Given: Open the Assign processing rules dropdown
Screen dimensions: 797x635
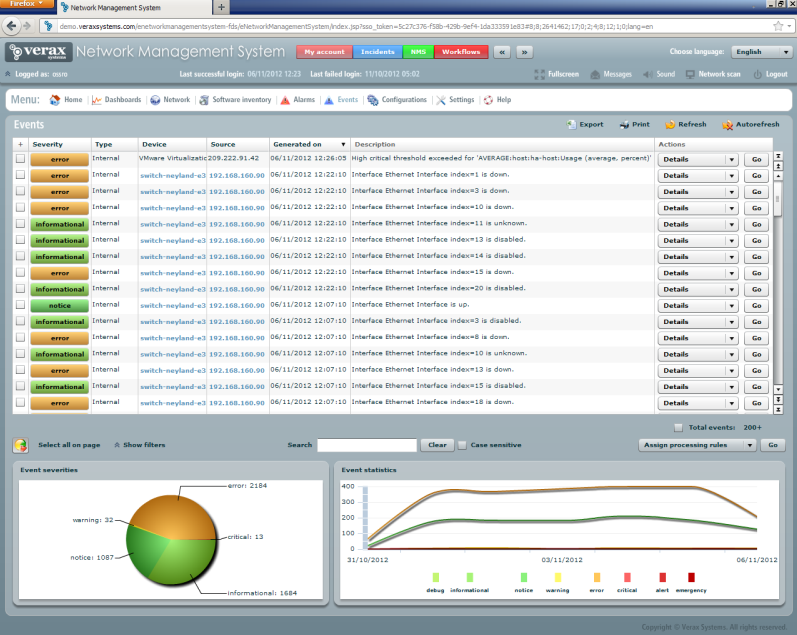Looking at the screenshot, I should point(697,445).
